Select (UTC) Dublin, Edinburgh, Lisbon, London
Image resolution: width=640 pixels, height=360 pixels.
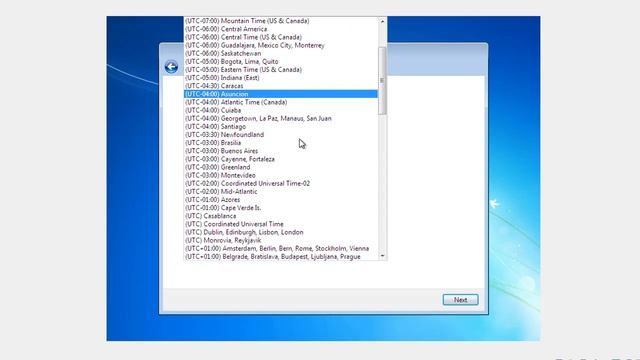(x=281, y=232)
